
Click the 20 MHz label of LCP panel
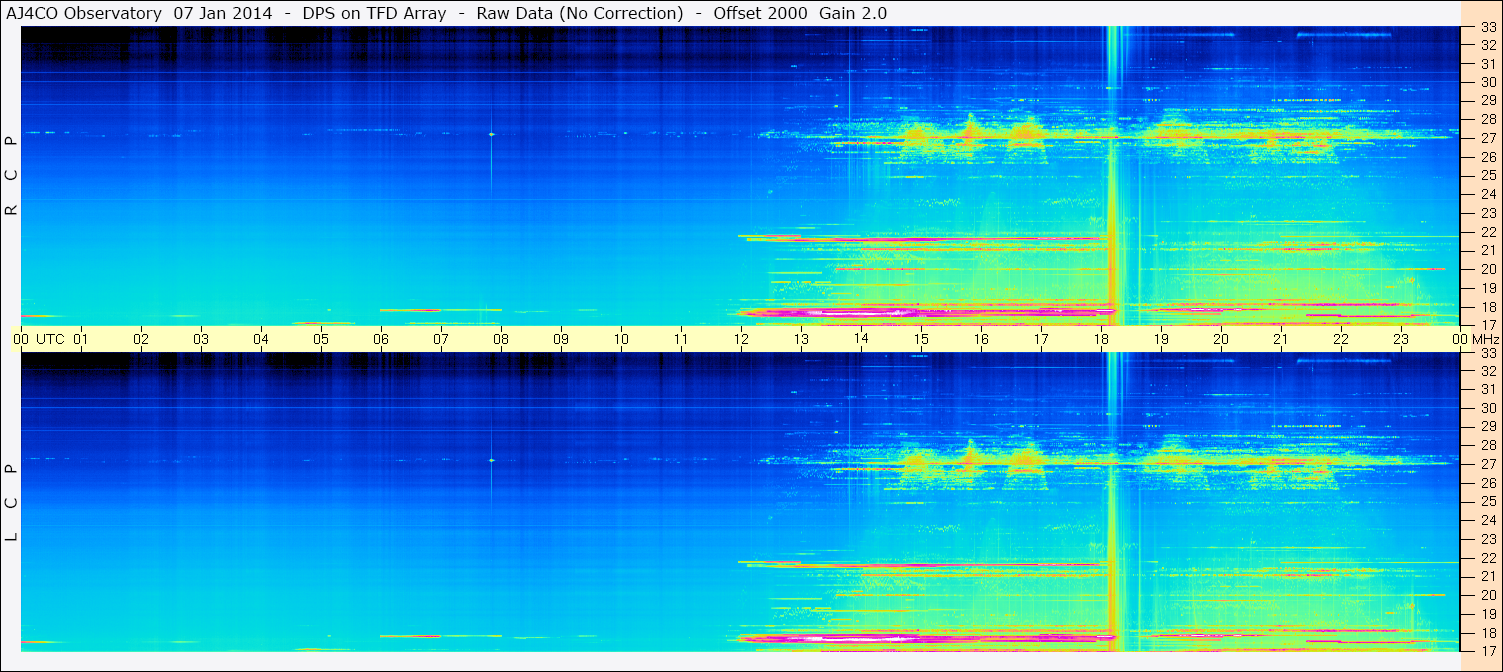coord(1487,594)
